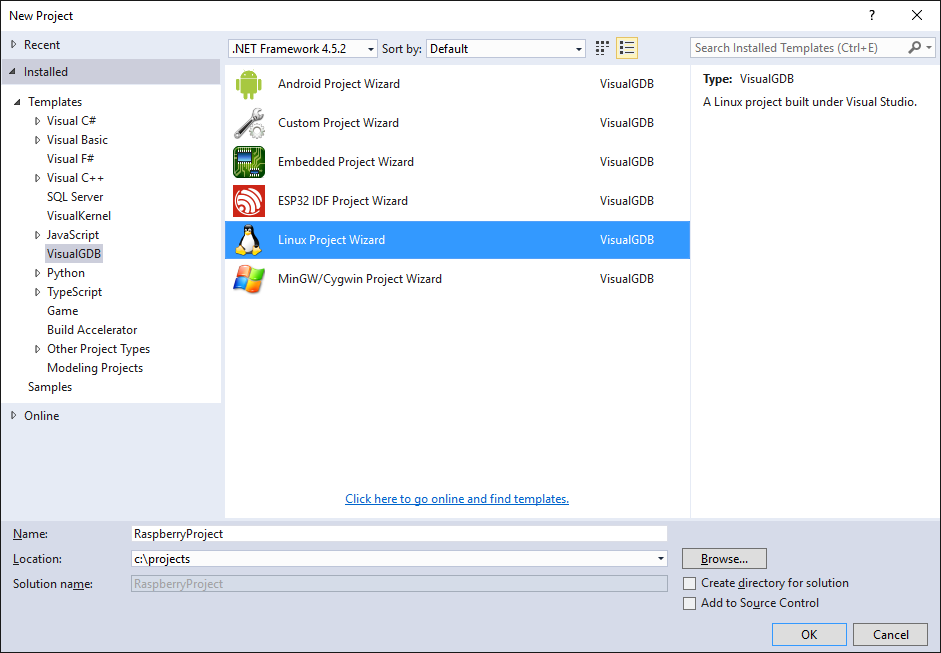The height and width of the screenshot is (653, 941).
Task: Select Modeling Projects category
Action: click(x=95, y=368)
